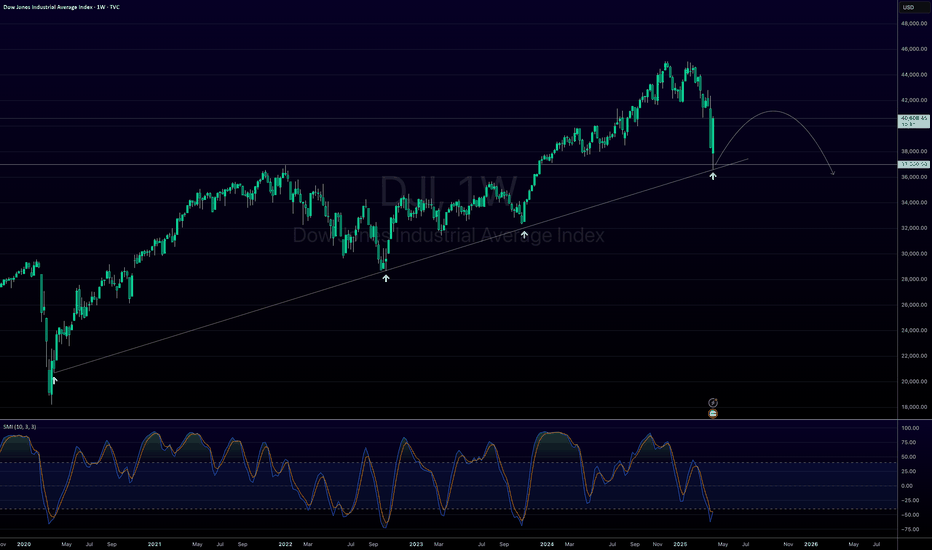Image resolution: width=932 pixels, height=550 pixels.
Task: Click the −25.00 level on SMI scale
Action: pos(909,501)
